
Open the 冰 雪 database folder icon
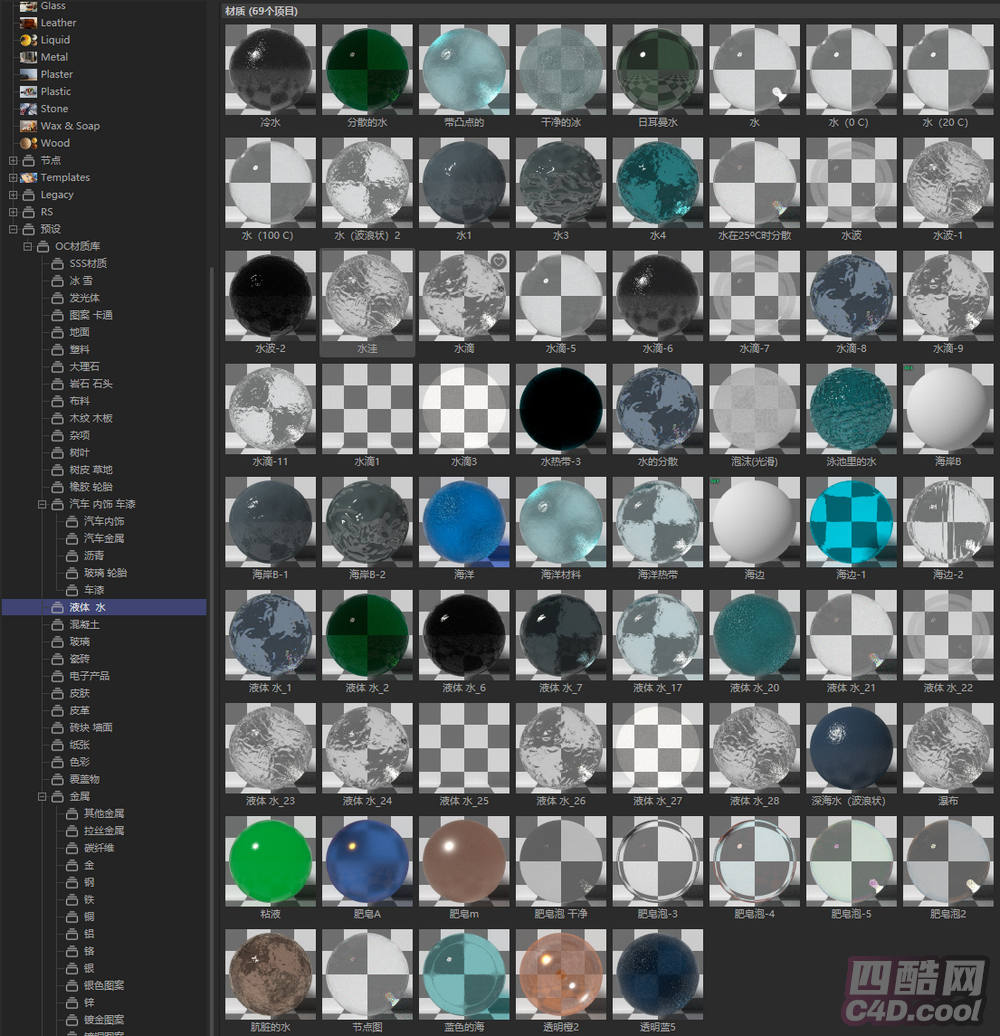(x=58, y=281)
